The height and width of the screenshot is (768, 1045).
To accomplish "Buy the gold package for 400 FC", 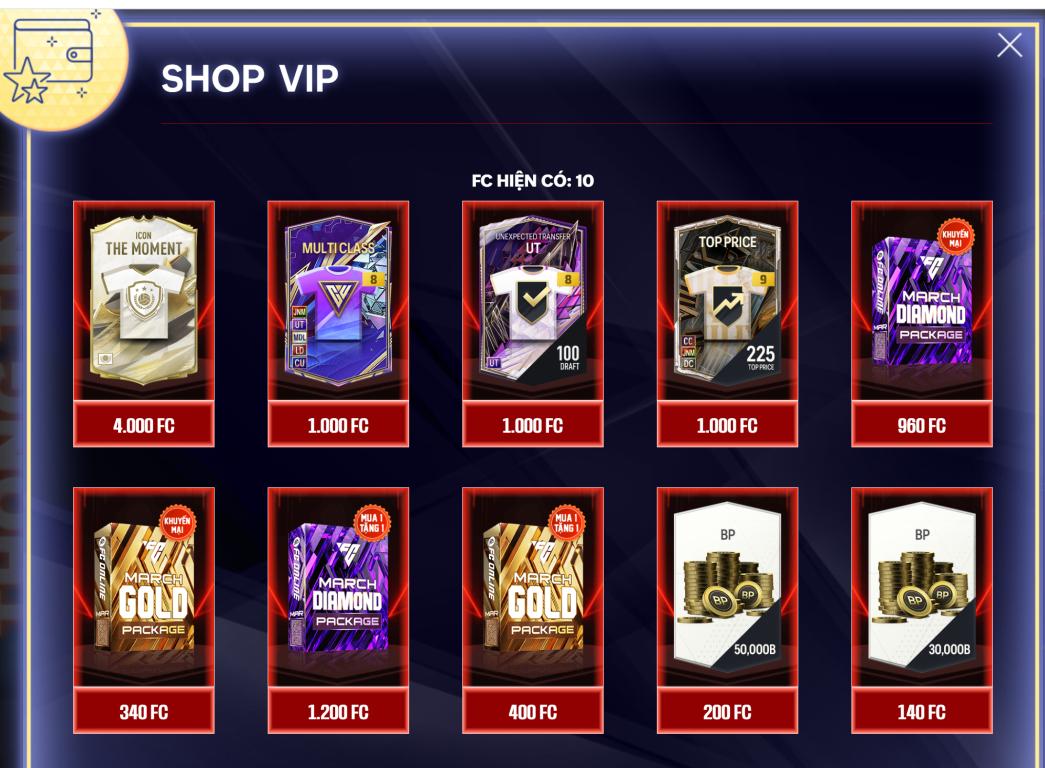I will [x=532, y=711].
